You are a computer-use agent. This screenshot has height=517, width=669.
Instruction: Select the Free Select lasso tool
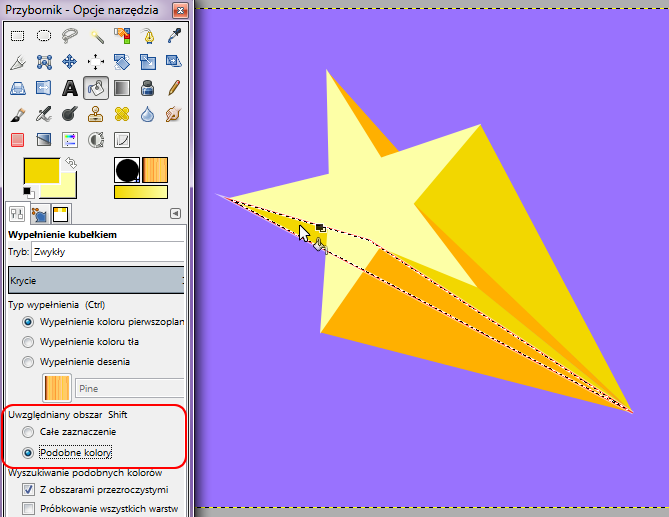point(69,36)
